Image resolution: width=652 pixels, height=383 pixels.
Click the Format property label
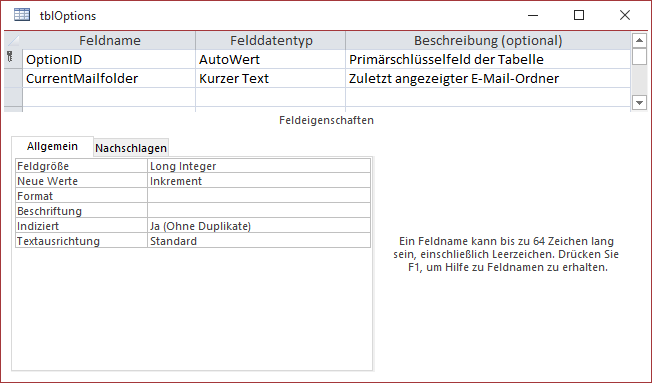pyautogui.click(x=82, y=196)
